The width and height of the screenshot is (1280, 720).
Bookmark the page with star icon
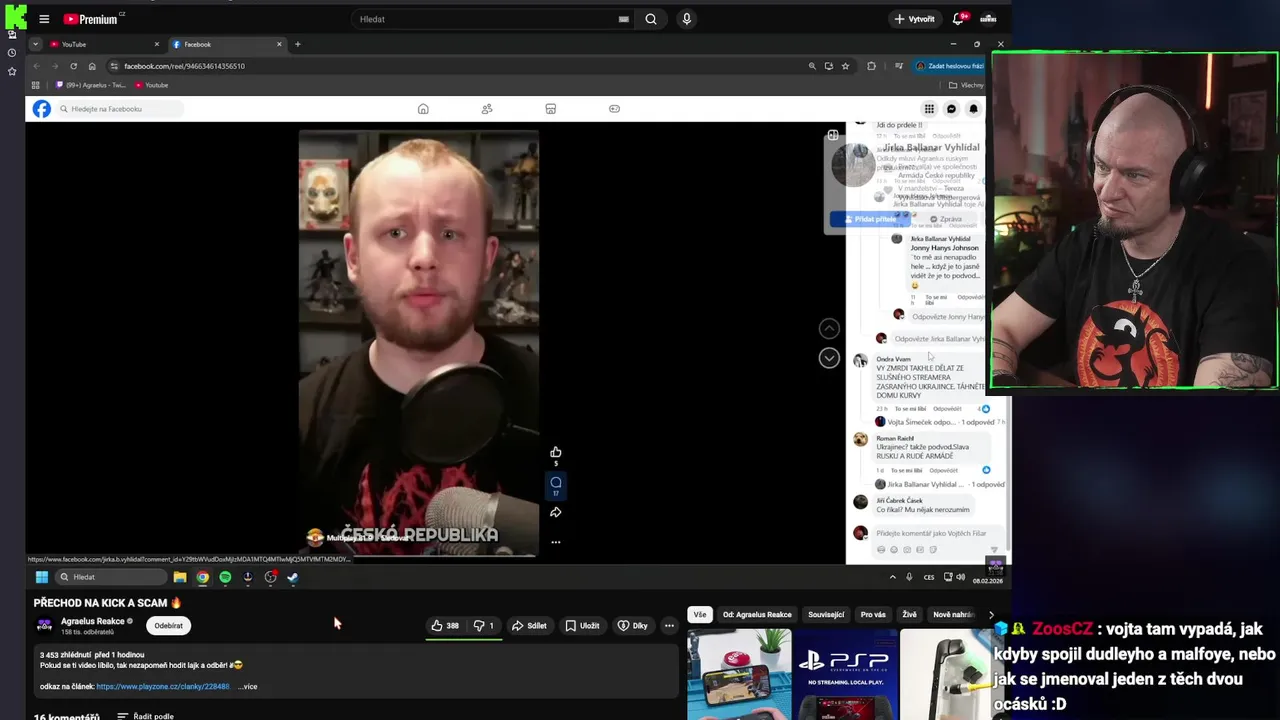845,66
